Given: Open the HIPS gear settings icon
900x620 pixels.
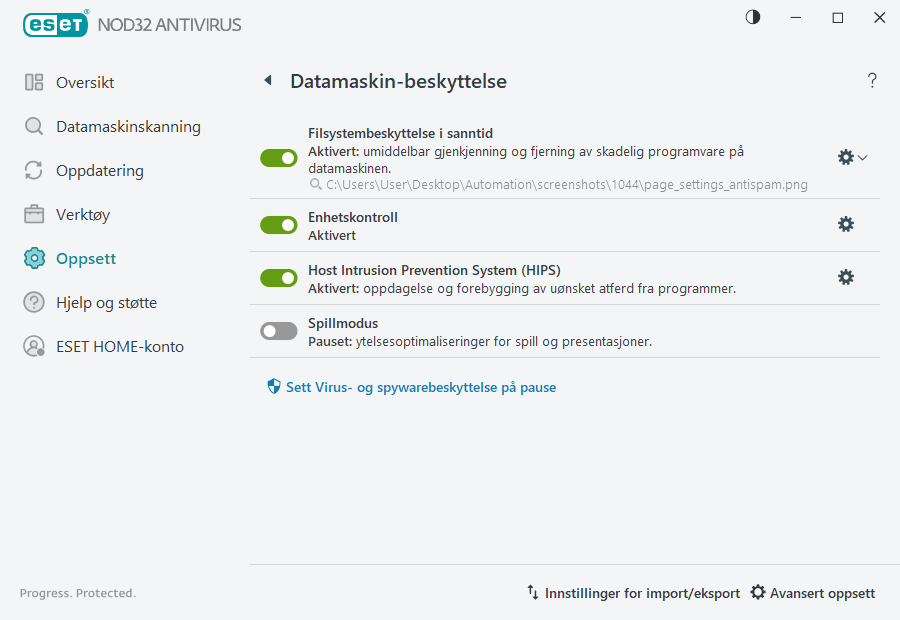Looking at the screenshot, I should click(x=846, y=277).
